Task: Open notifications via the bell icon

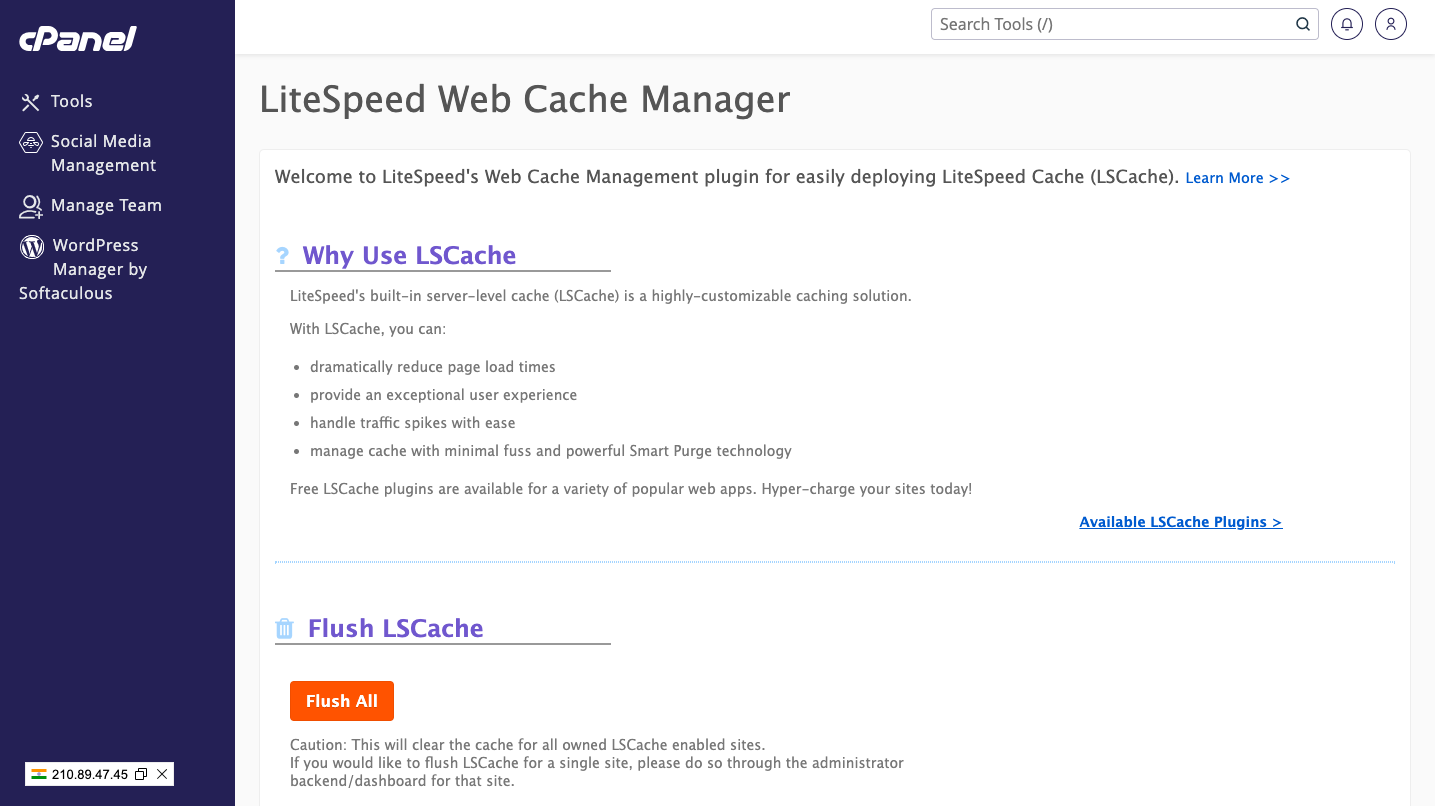Action: tap(1347, 24)
